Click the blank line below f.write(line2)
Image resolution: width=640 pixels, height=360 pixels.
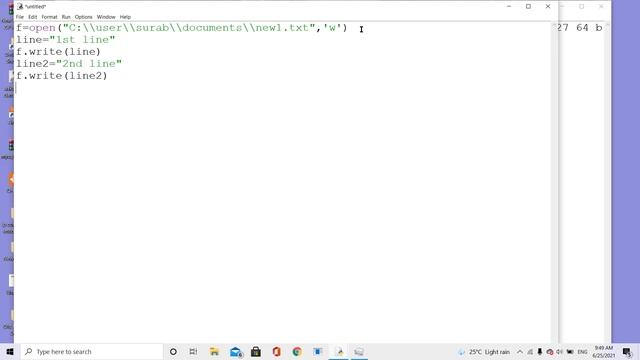click(282, 88)
